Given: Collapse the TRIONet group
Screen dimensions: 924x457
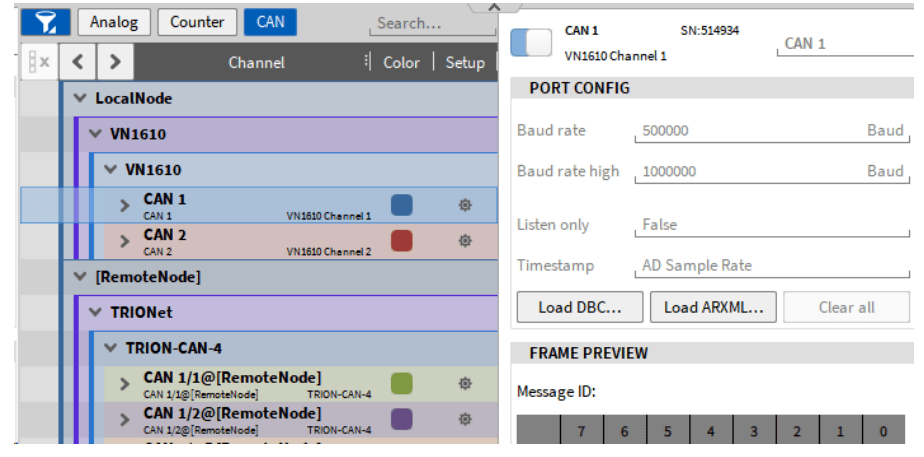Looking at the screenshot, I should pyautogui.click(x=95, y=312).
